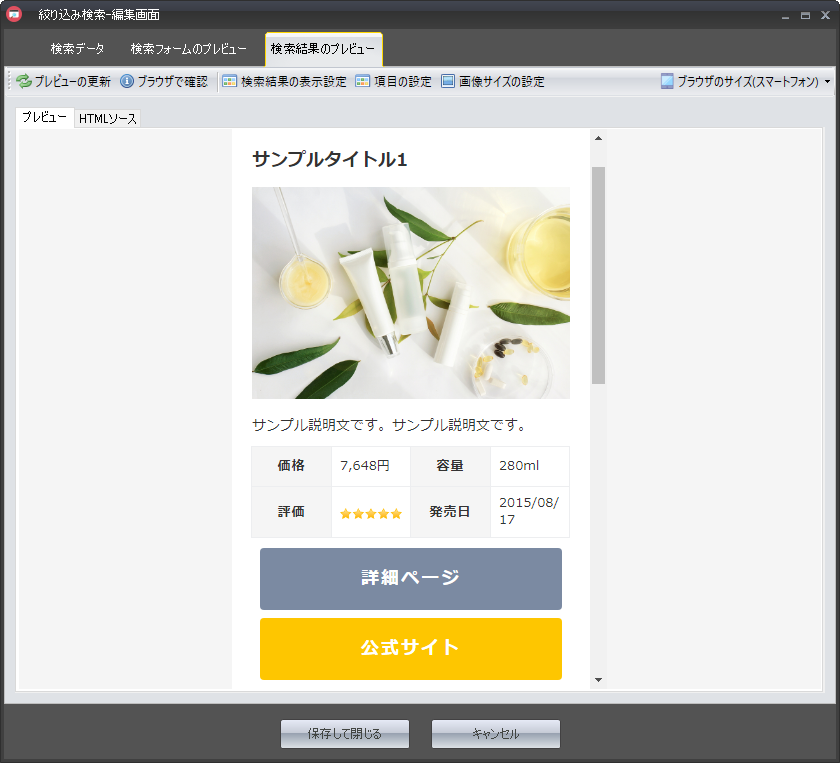Click the green refresh icon for プレビューの更新
Screen dimensions: 840x763
tap(24, 82)
